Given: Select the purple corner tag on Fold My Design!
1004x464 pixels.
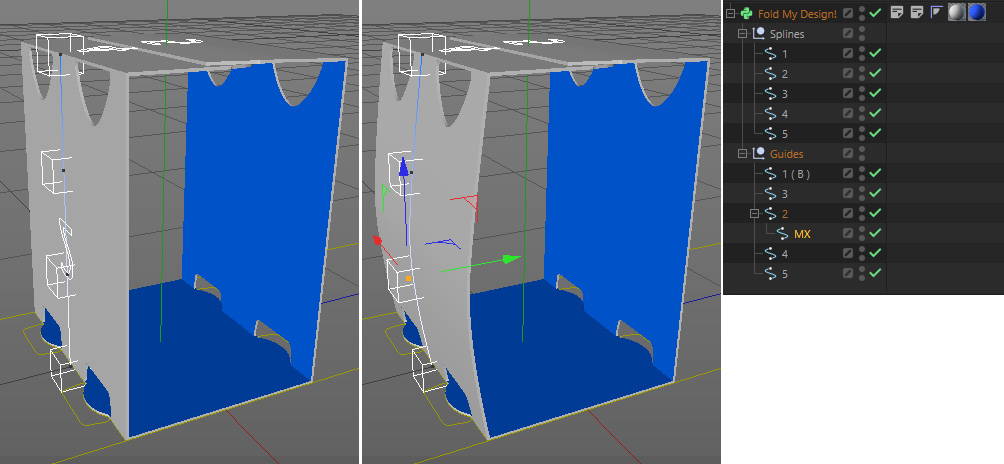Looking at the screenshot, I should 936,13.
